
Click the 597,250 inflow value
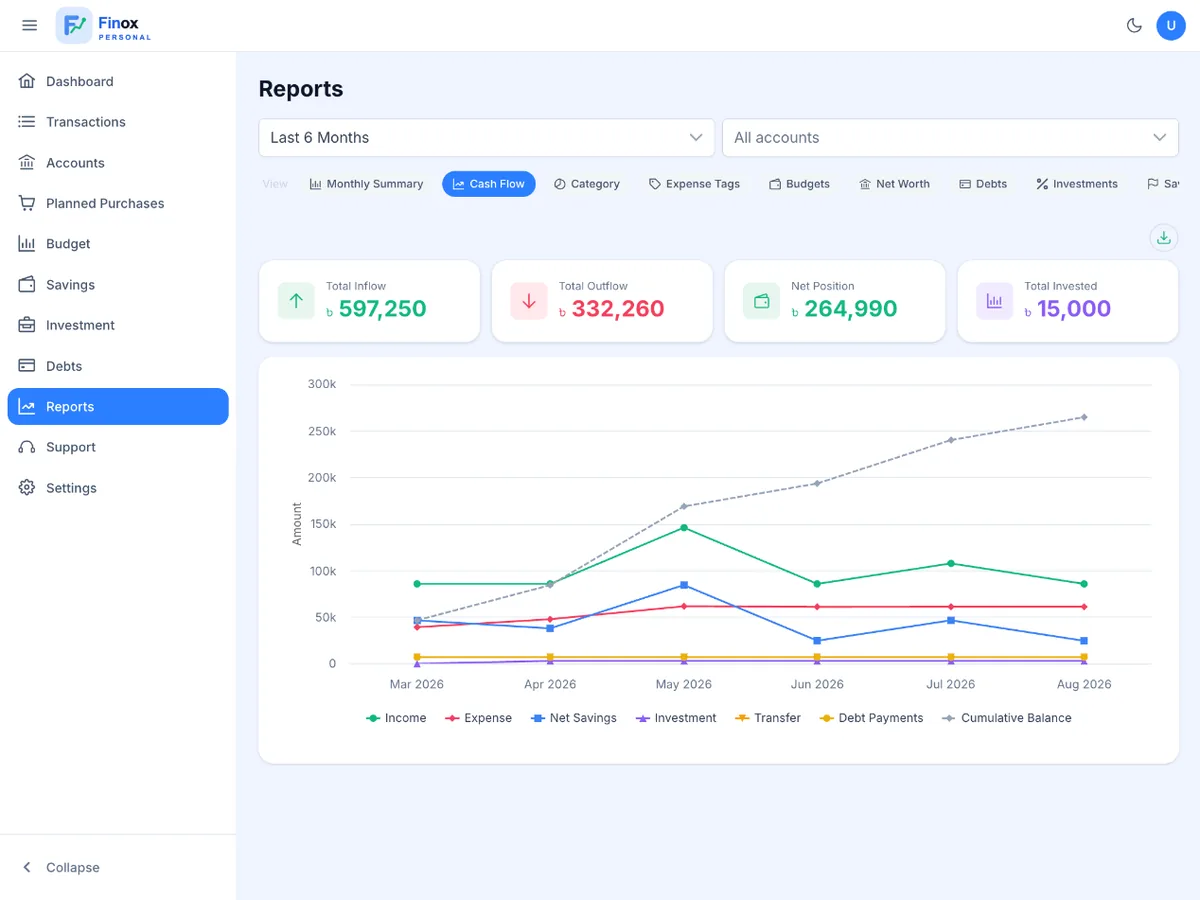point(383,309)
